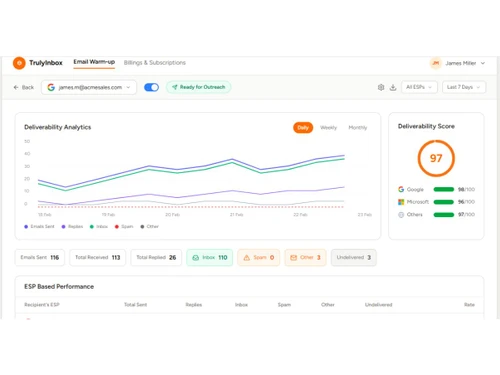The width and height of the screenshot is (500, 375).
Task: Click the TrulyInbox orange logo icon
Action: (19, 63)
